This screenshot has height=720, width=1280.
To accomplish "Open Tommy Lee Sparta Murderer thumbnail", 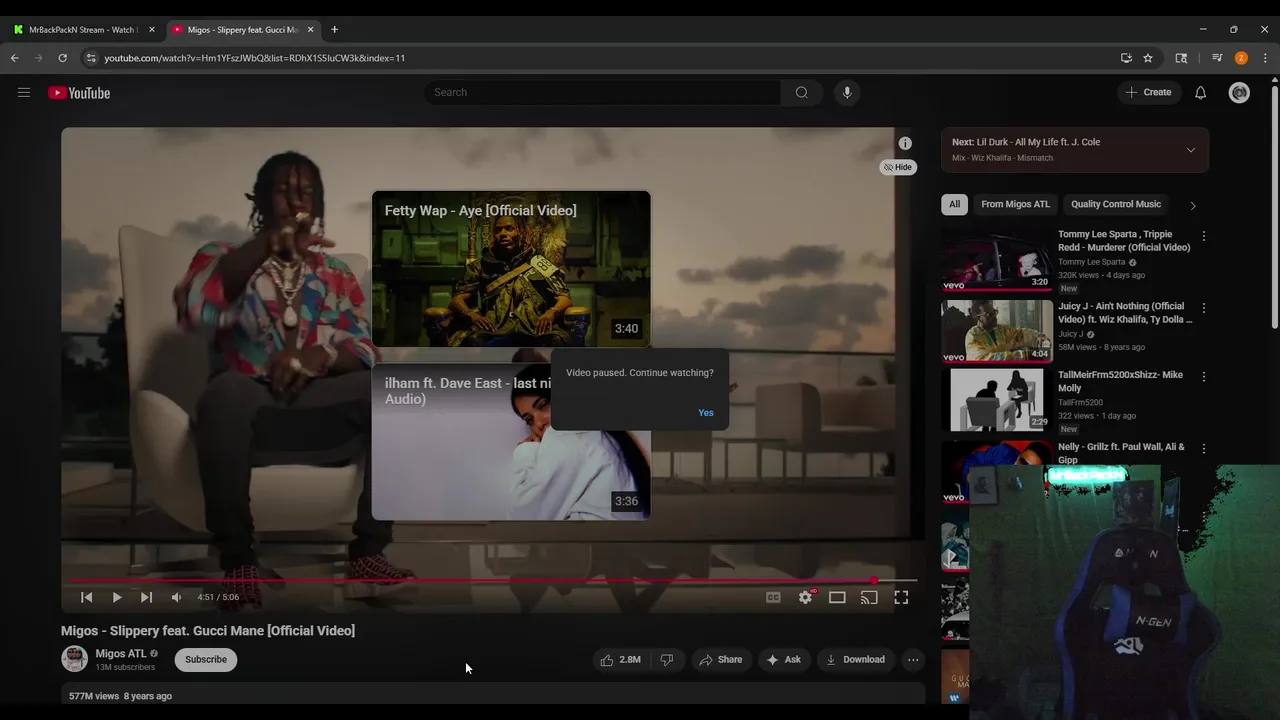I will tap(997, 260).
